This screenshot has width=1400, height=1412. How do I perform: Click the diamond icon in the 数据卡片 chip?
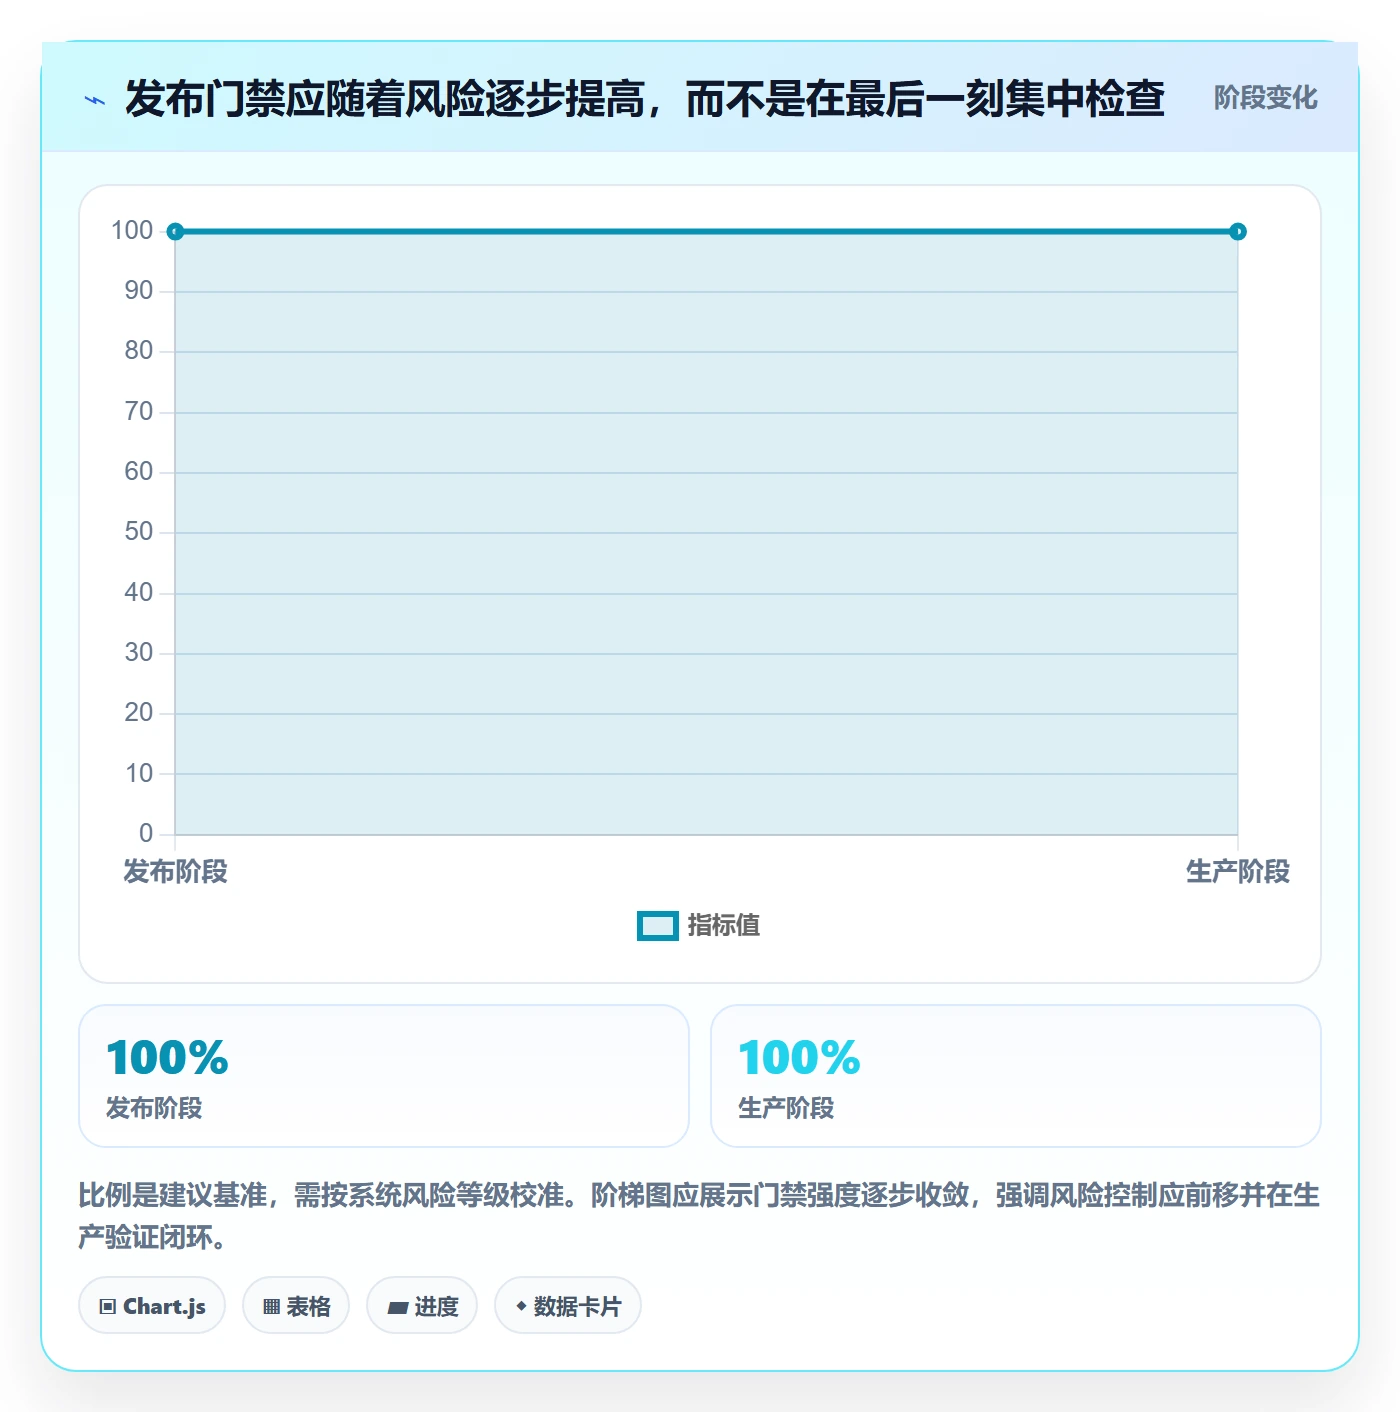click(x=521, y=1306)
